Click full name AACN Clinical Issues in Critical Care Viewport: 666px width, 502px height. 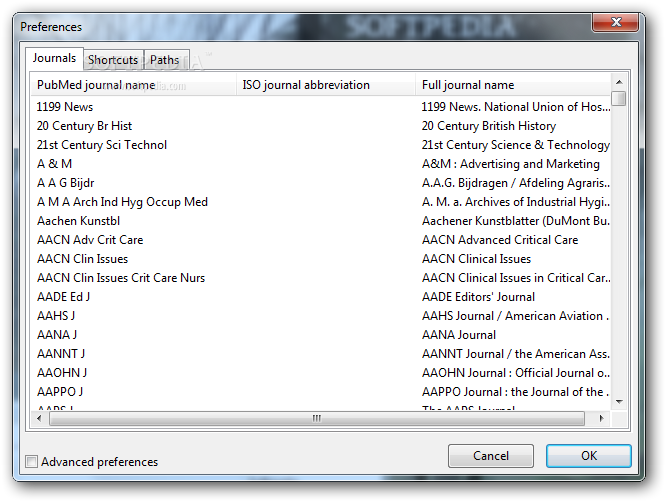tap(516, 278)
